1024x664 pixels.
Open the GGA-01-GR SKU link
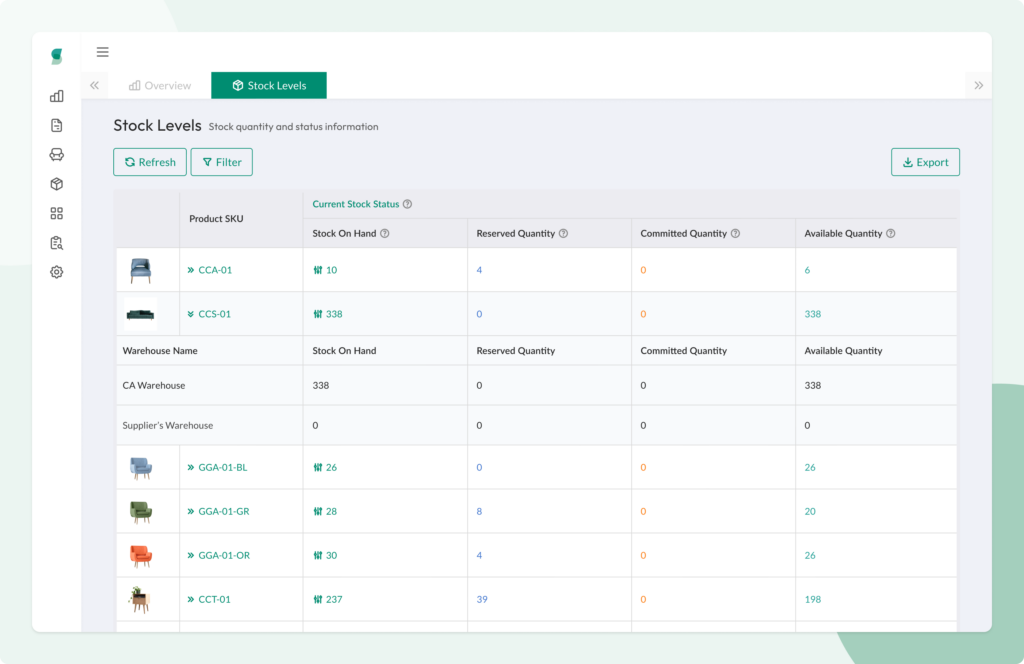224,512
